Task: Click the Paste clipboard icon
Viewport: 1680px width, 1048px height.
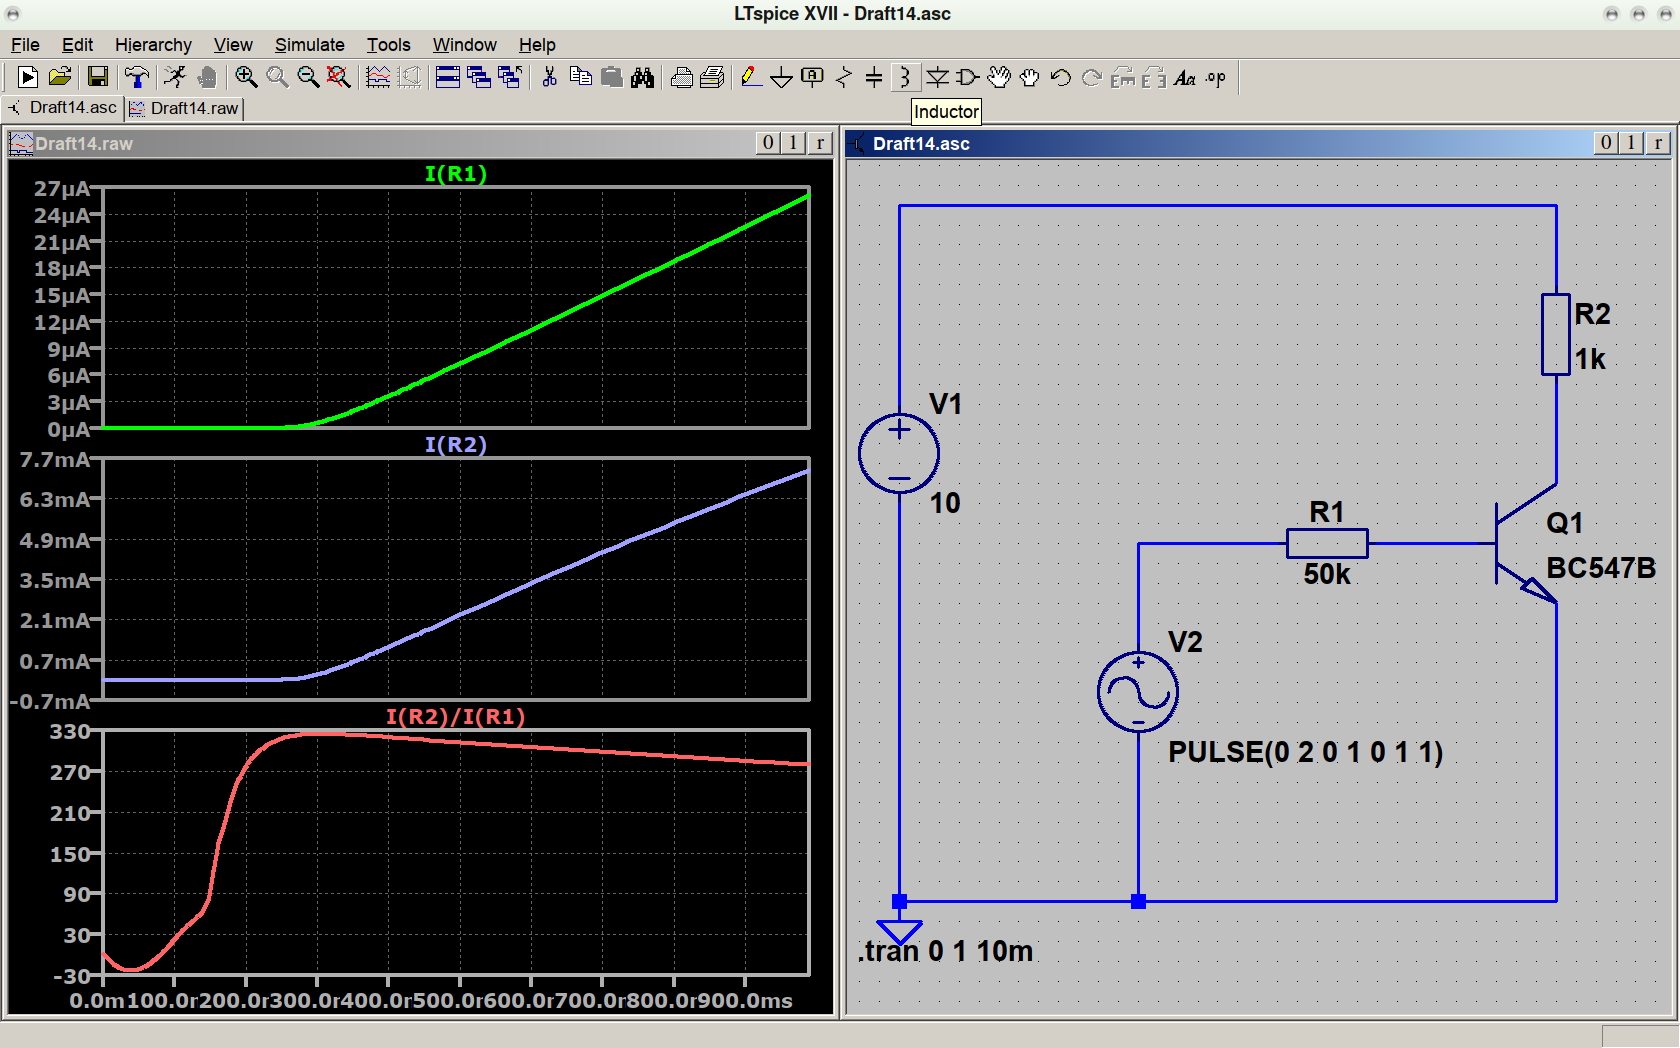Action: (611, 77)
